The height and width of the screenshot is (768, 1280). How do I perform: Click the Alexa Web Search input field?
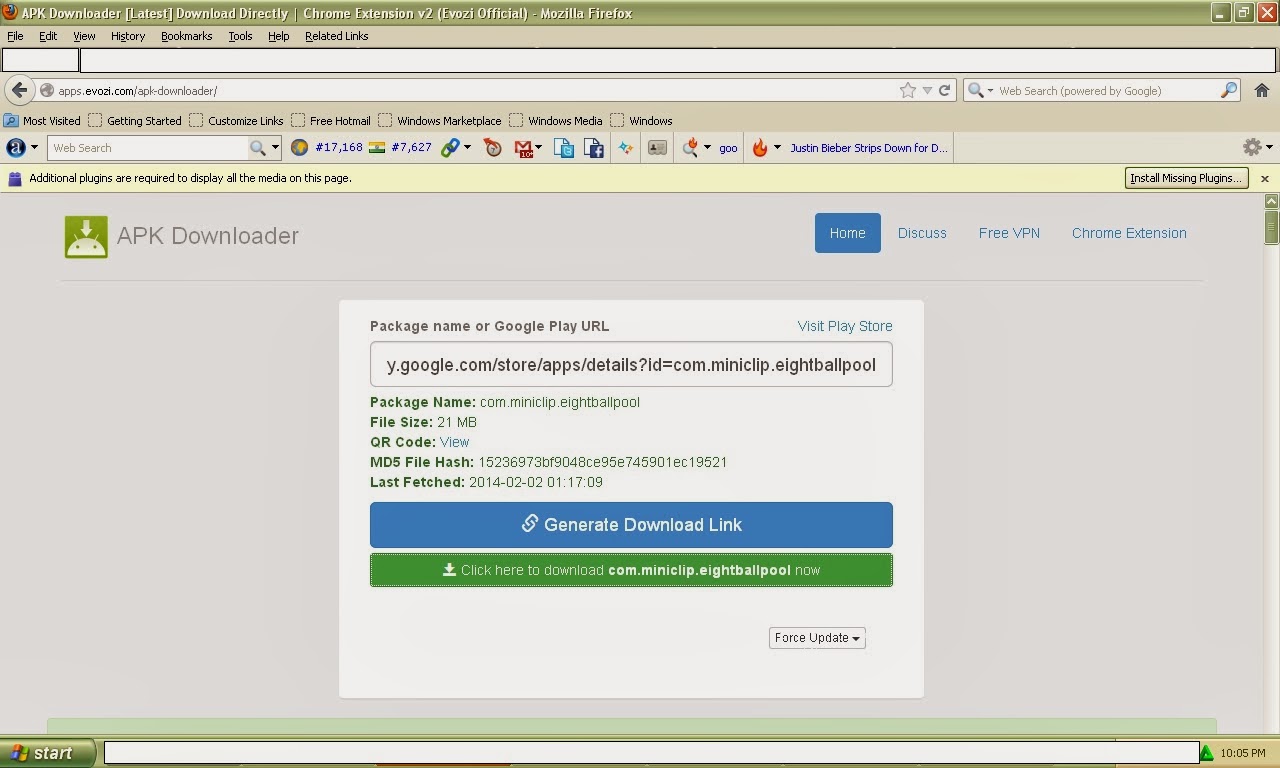pos(148,148)
